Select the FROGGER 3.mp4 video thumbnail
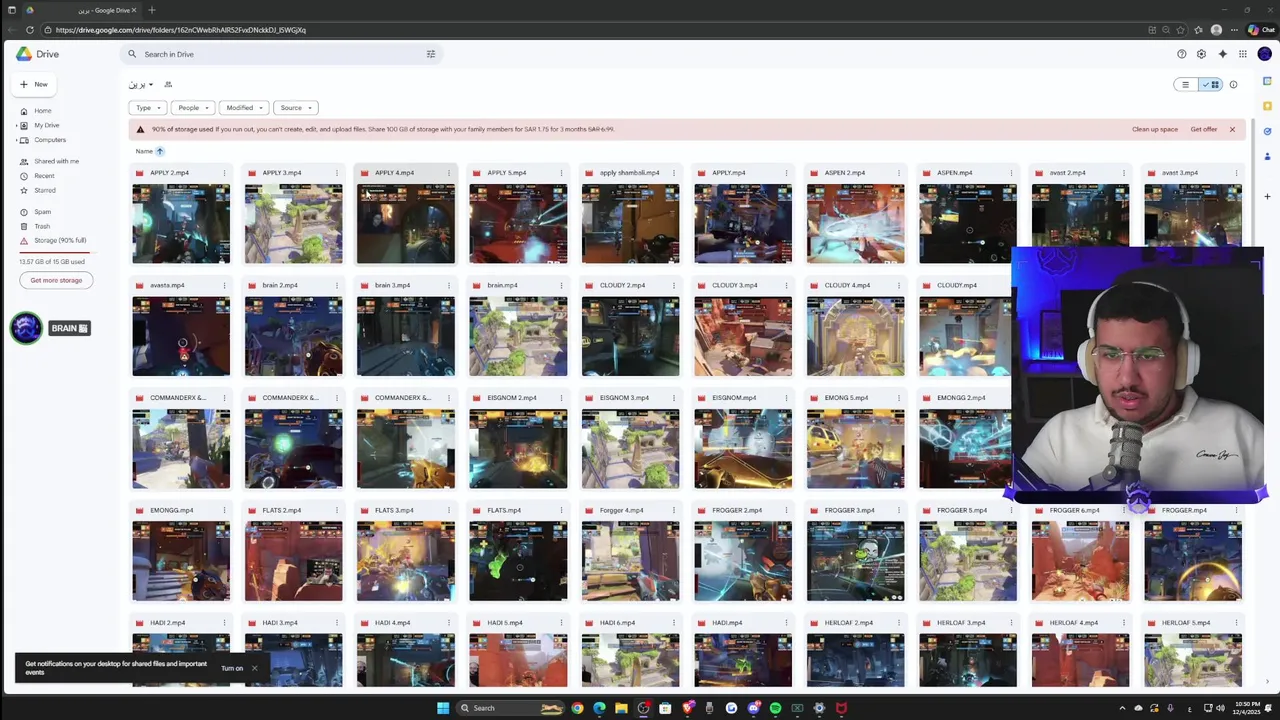Image resolution: width=1280 pixels, height=720 pixels. click(855, 561)
